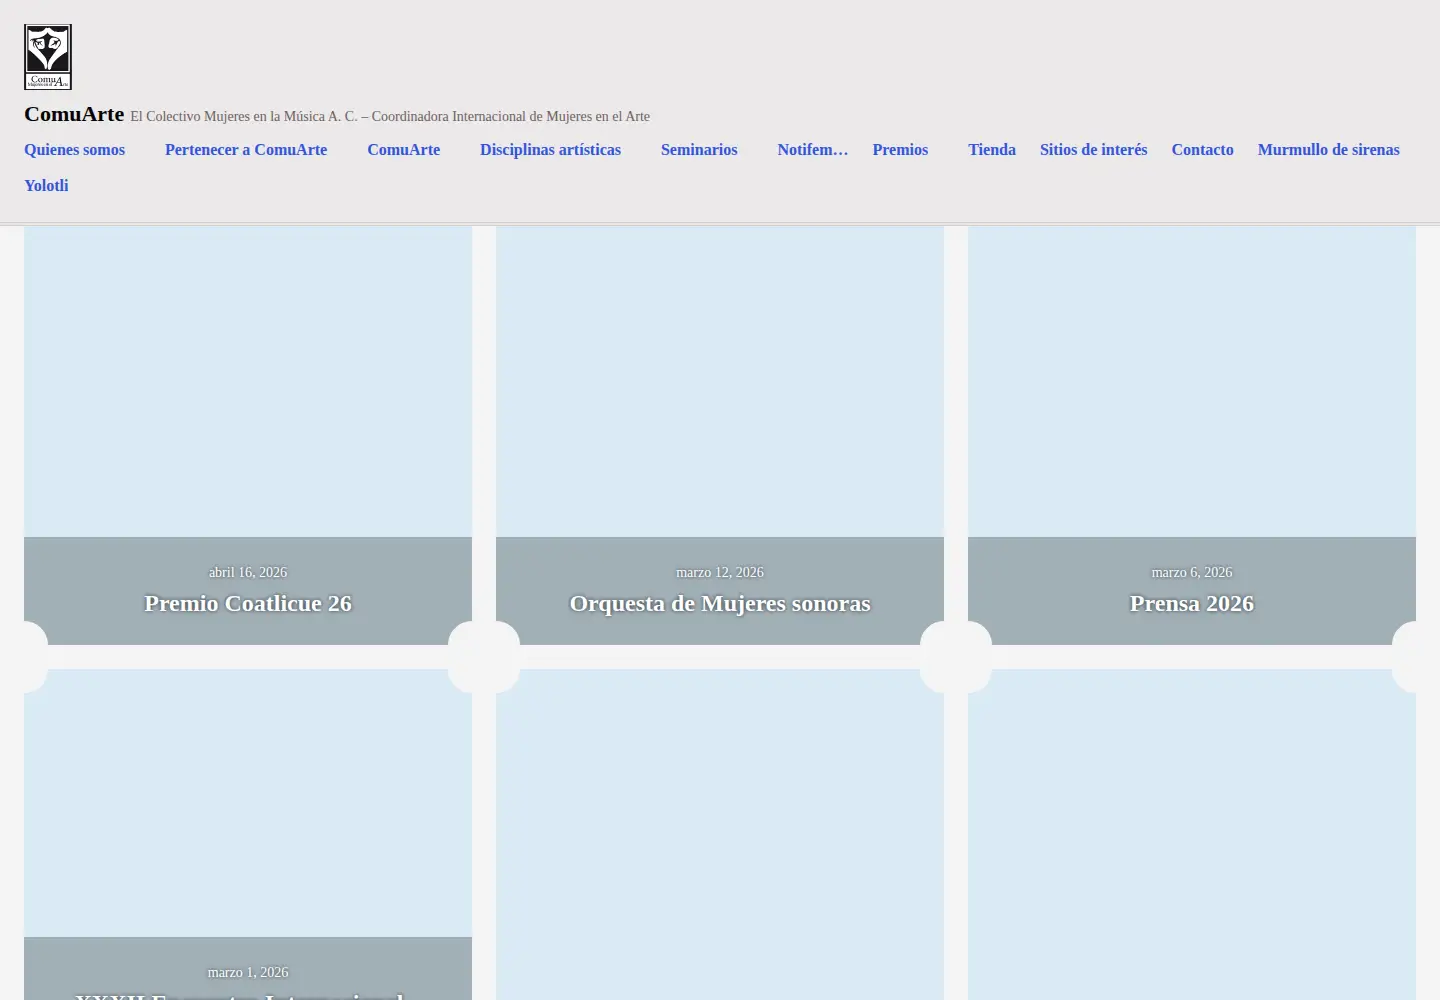Open the Premio Coatlicue 26 post
The width and height of the screenshot is (1440, 1000).
point(248,603)
